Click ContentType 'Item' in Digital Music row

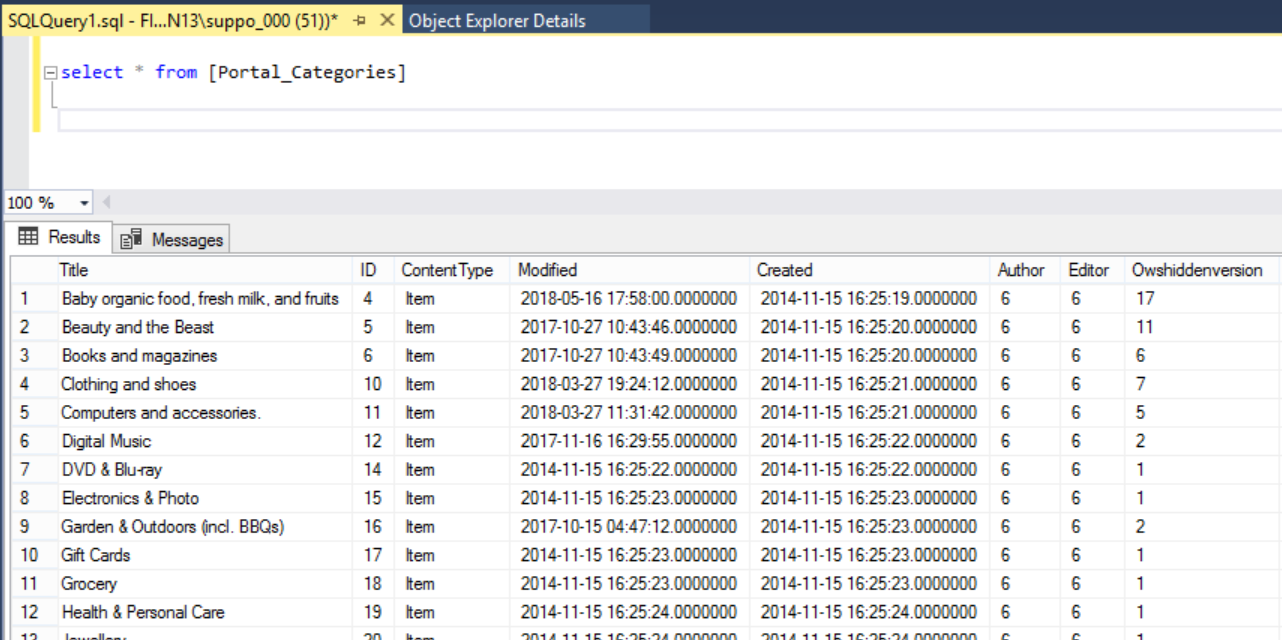[x=453, y=441]
